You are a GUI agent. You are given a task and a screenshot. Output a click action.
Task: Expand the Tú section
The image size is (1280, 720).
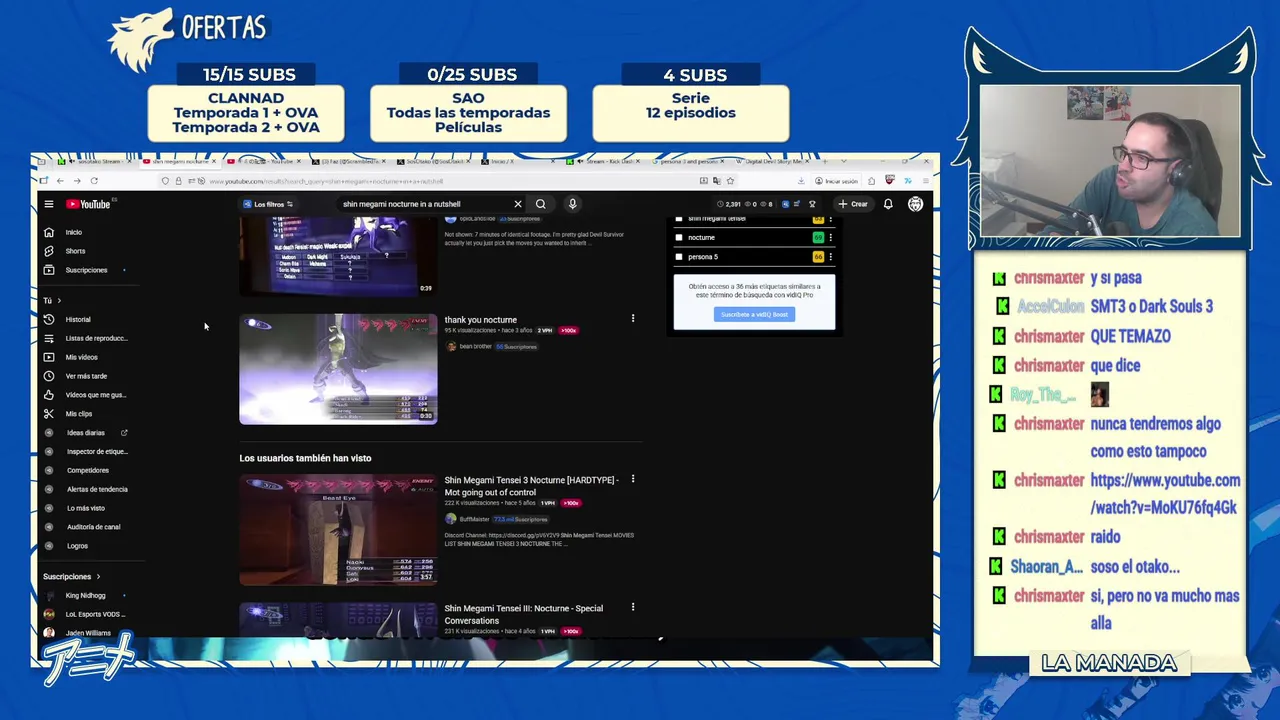(x=52, y=300)
